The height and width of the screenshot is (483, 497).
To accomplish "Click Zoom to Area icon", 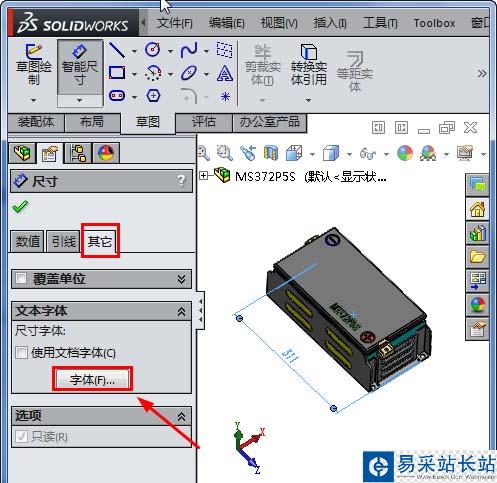I will tap(224, 153).
